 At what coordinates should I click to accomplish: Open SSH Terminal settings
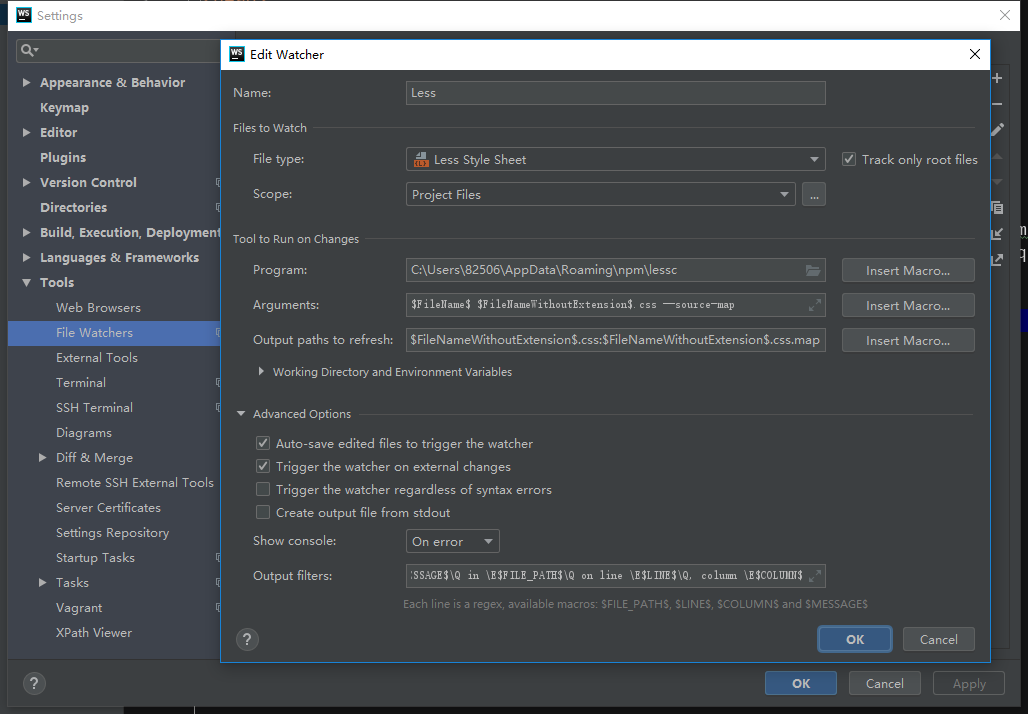click(94, 407)
